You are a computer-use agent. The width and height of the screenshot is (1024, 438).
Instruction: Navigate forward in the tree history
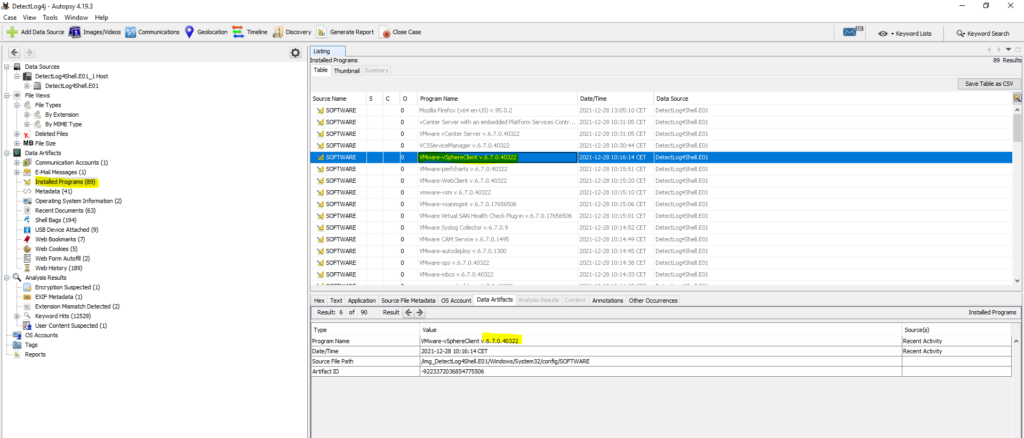[x=29, y=53]
